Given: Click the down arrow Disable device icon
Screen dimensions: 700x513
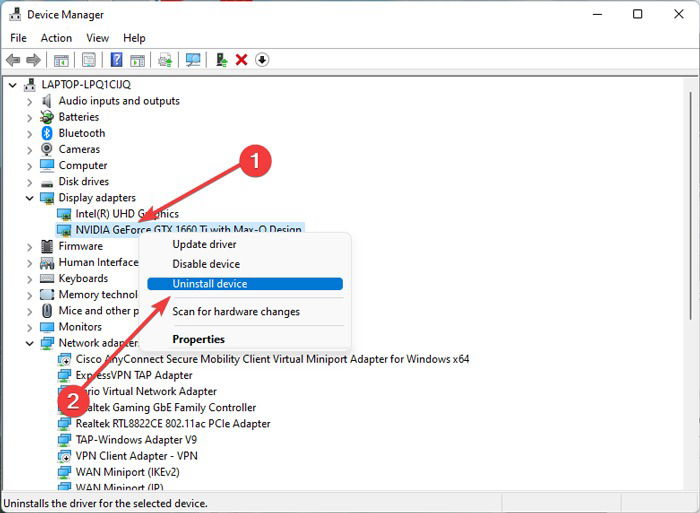Looking at the screenshot, I should [262, 60].
